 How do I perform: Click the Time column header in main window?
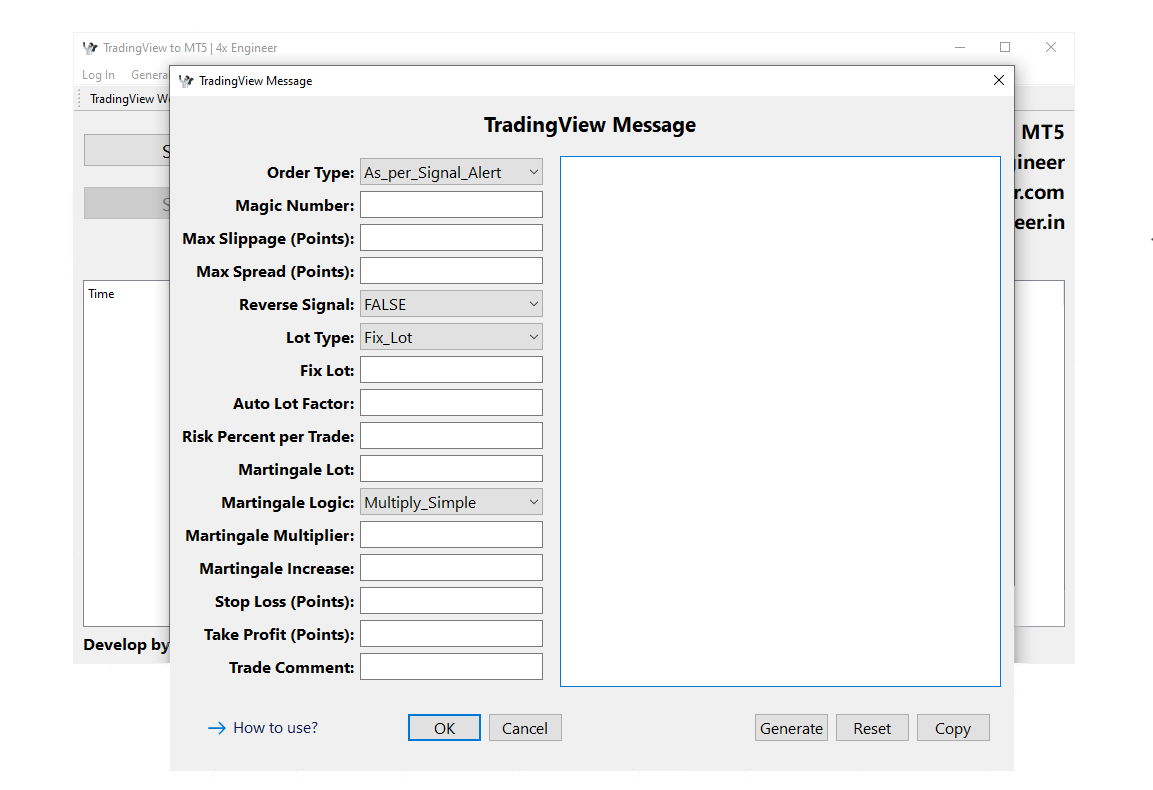click(x=101, y=293)
